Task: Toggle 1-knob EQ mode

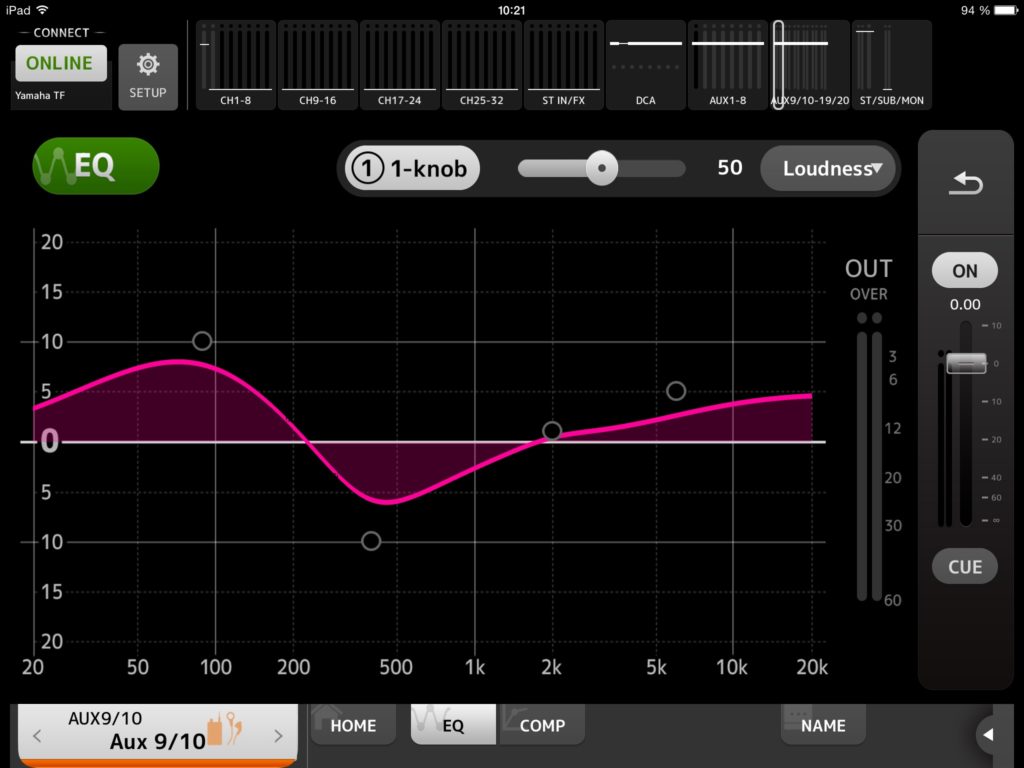Action: point(413,168)
